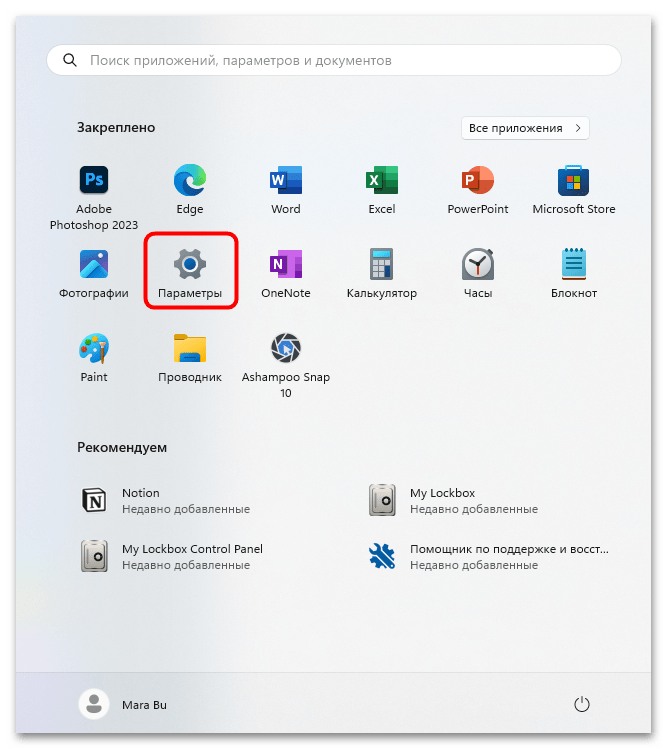Viewport: 667px width, 749px height.
Task: Click the power button icon
Action: (x=581, y=704)
